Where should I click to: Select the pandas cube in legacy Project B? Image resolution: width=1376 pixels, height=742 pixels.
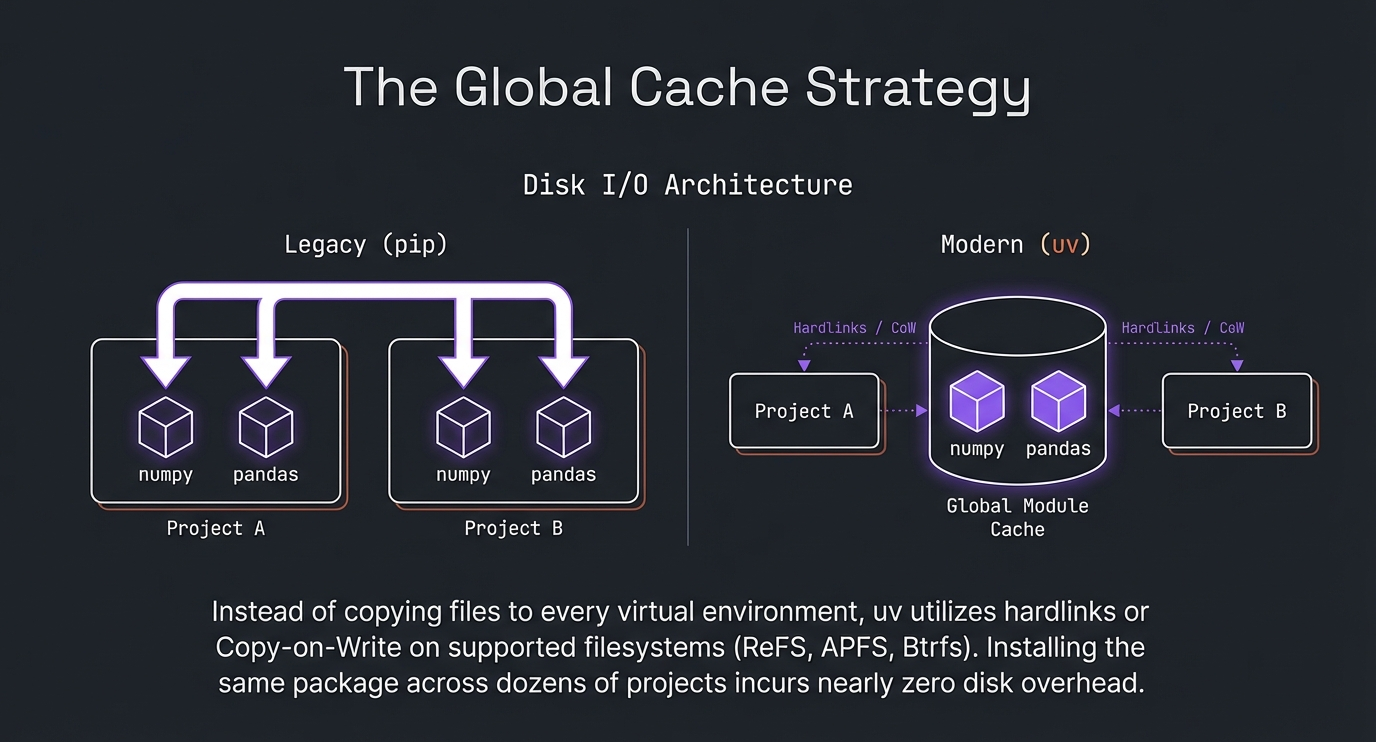pyautogui.click(x=563, y=425)
